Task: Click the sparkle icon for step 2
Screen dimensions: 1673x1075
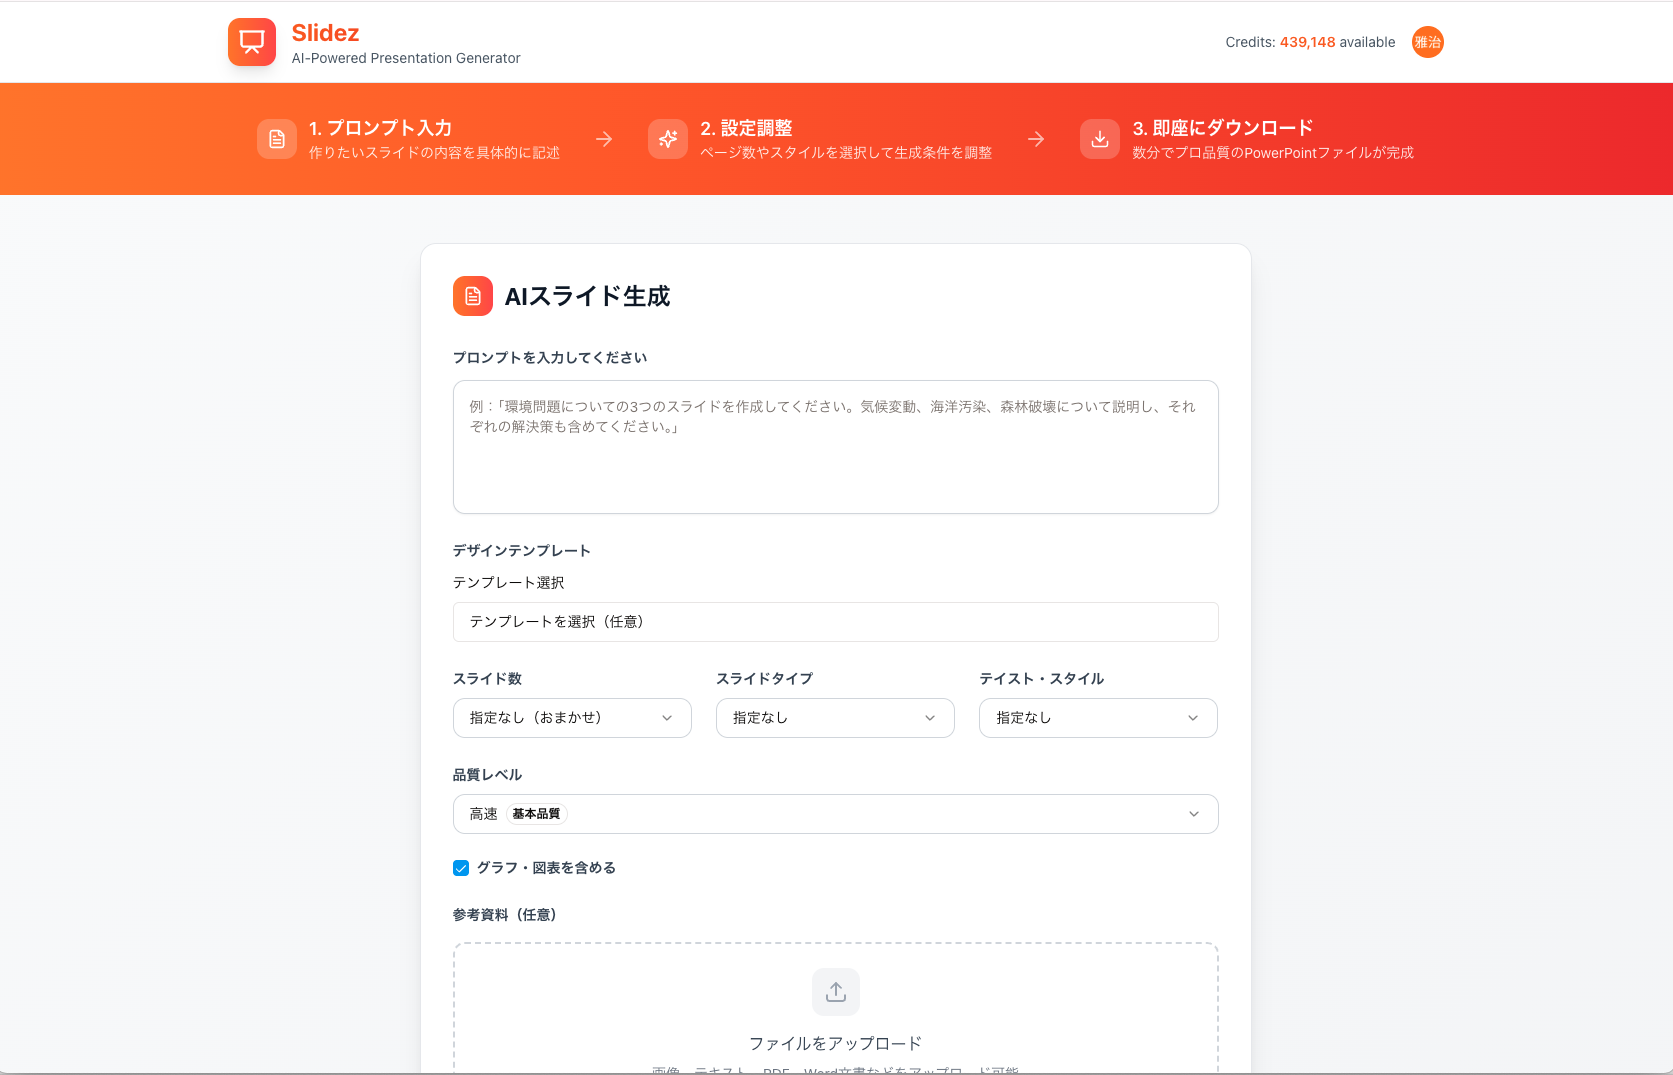Action: 668,139
